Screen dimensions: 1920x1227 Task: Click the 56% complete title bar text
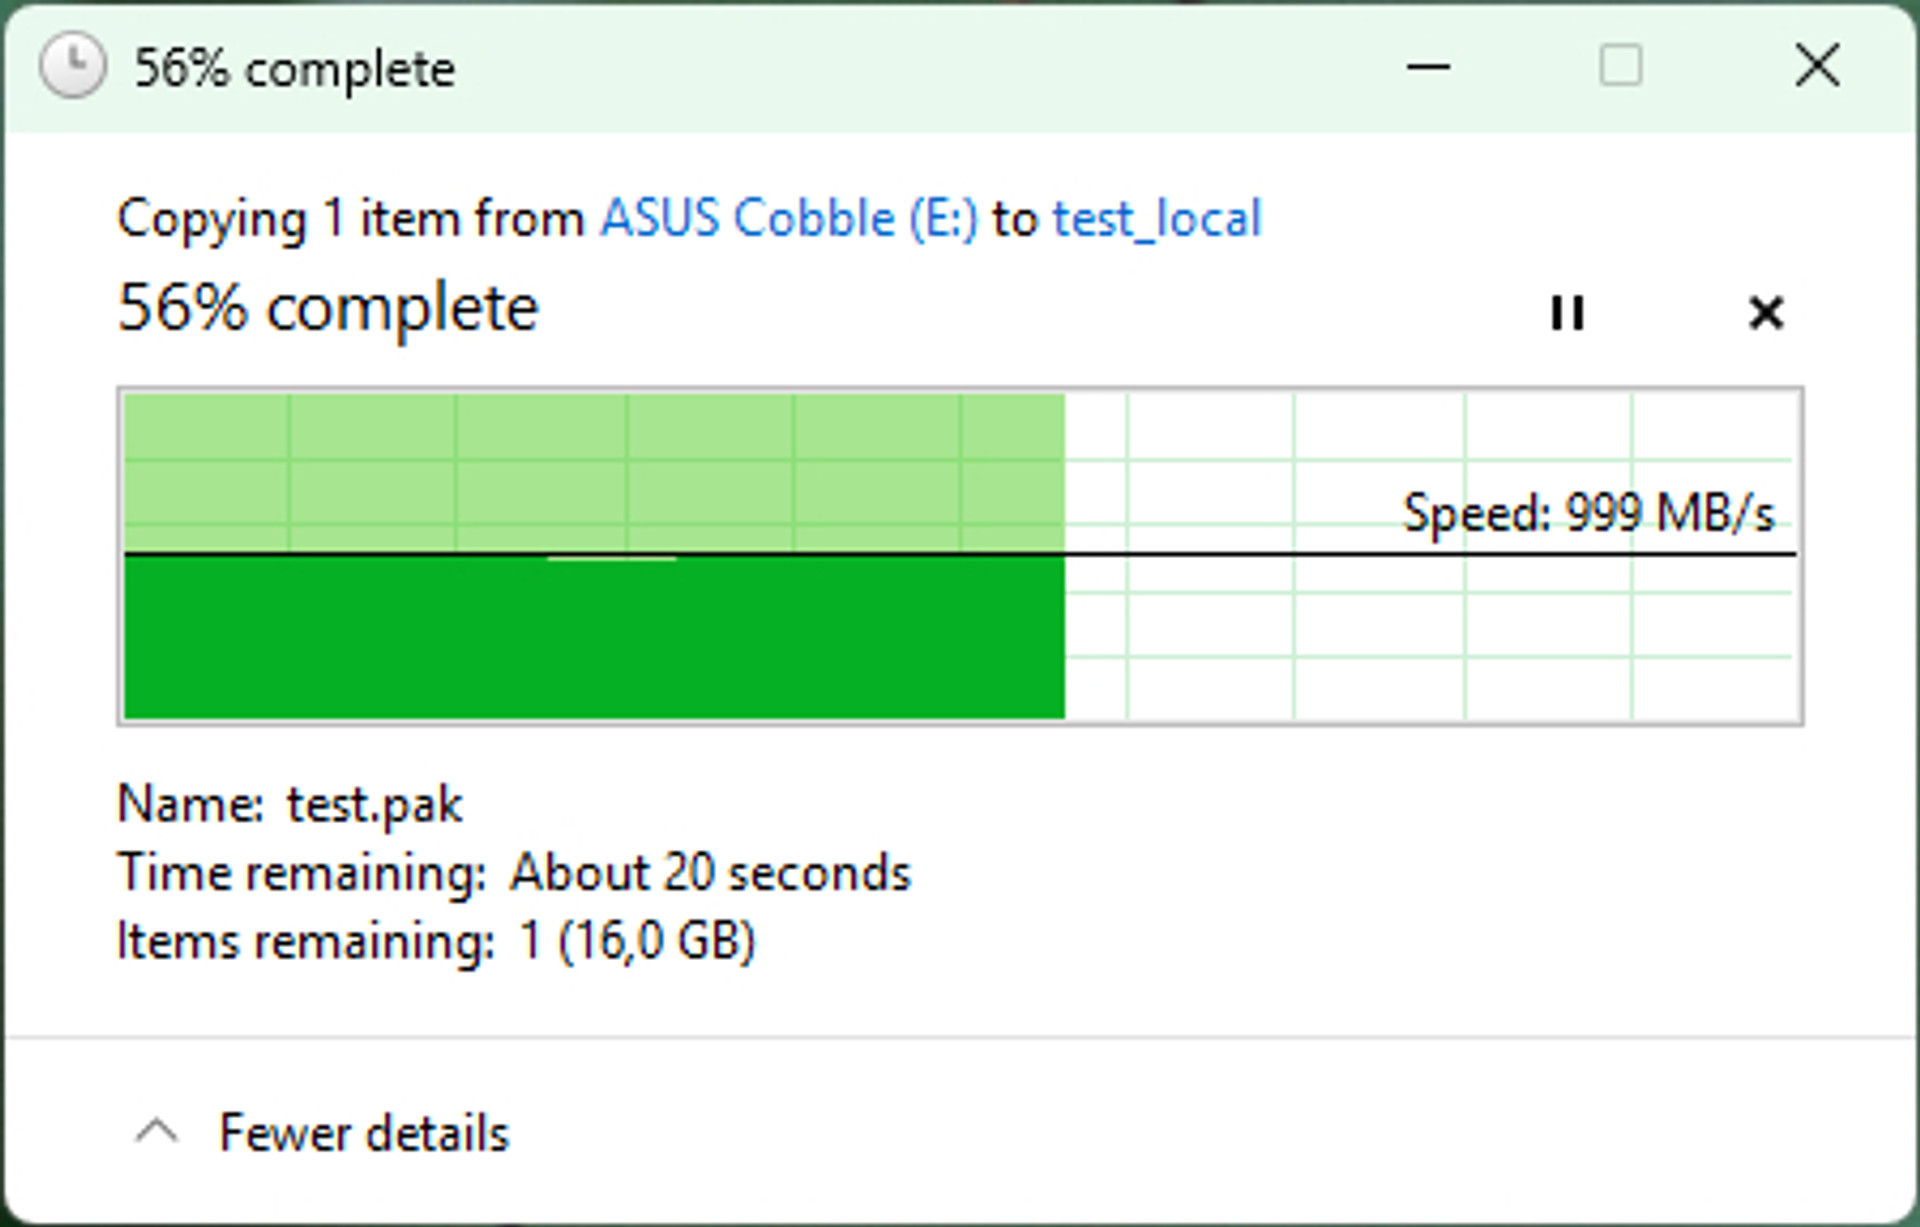tap(295, 70)
